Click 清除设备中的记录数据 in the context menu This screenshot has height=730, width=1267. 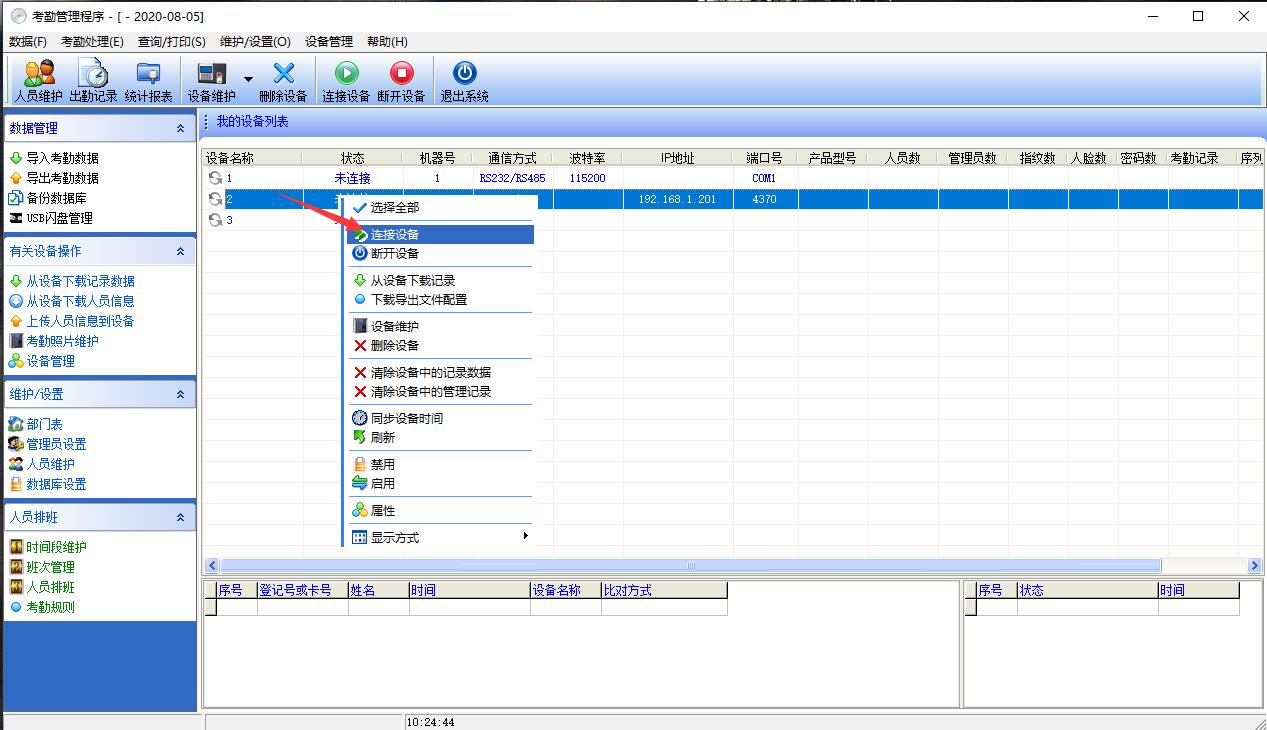[430, 373]
